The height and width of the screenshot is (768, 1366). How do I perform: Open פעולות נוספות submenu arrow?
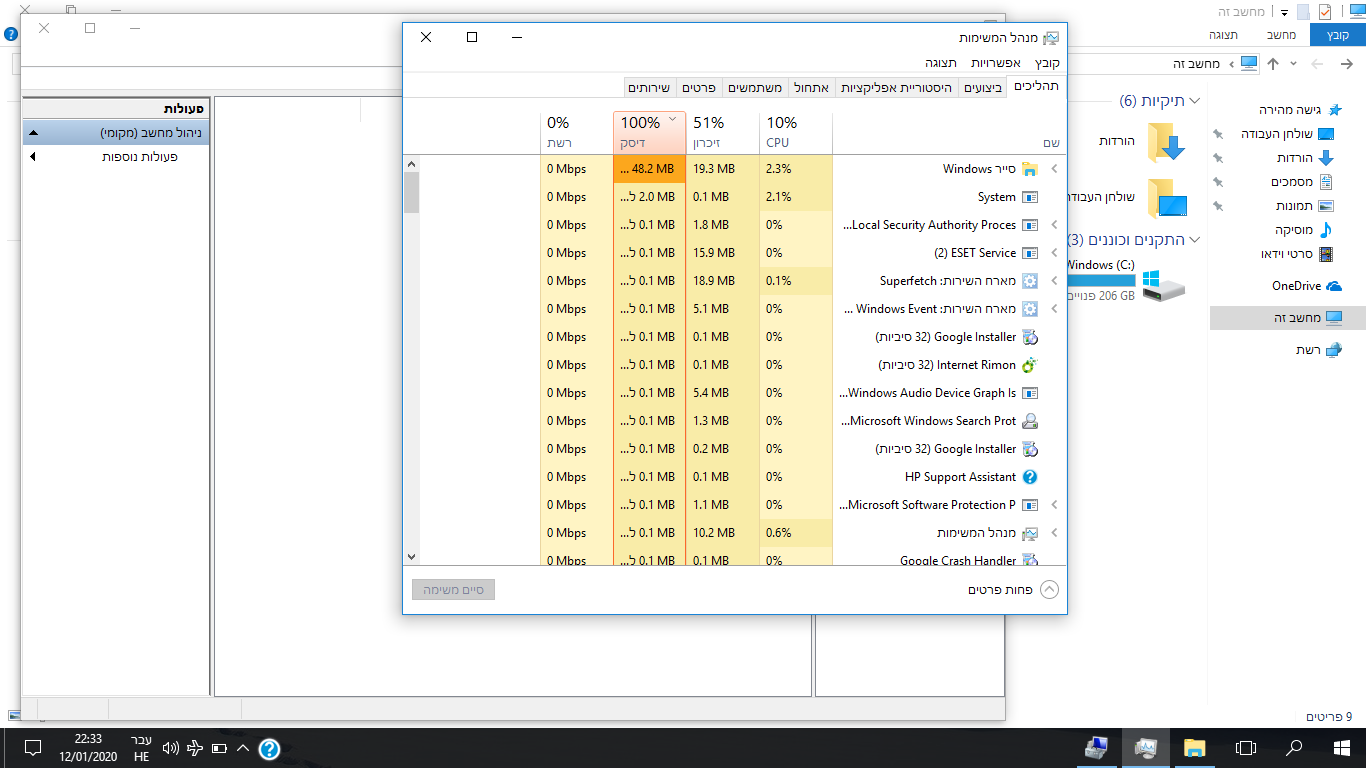point(32,157)
